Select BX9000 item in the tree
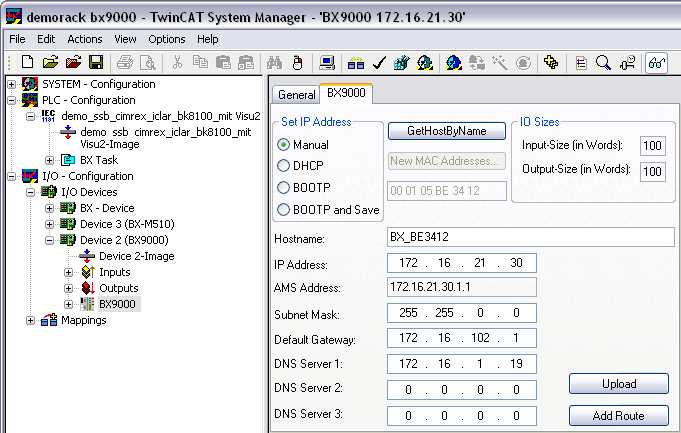Viewport: 681px width, 433px height. pyautogui.click(x=117, y=304)
